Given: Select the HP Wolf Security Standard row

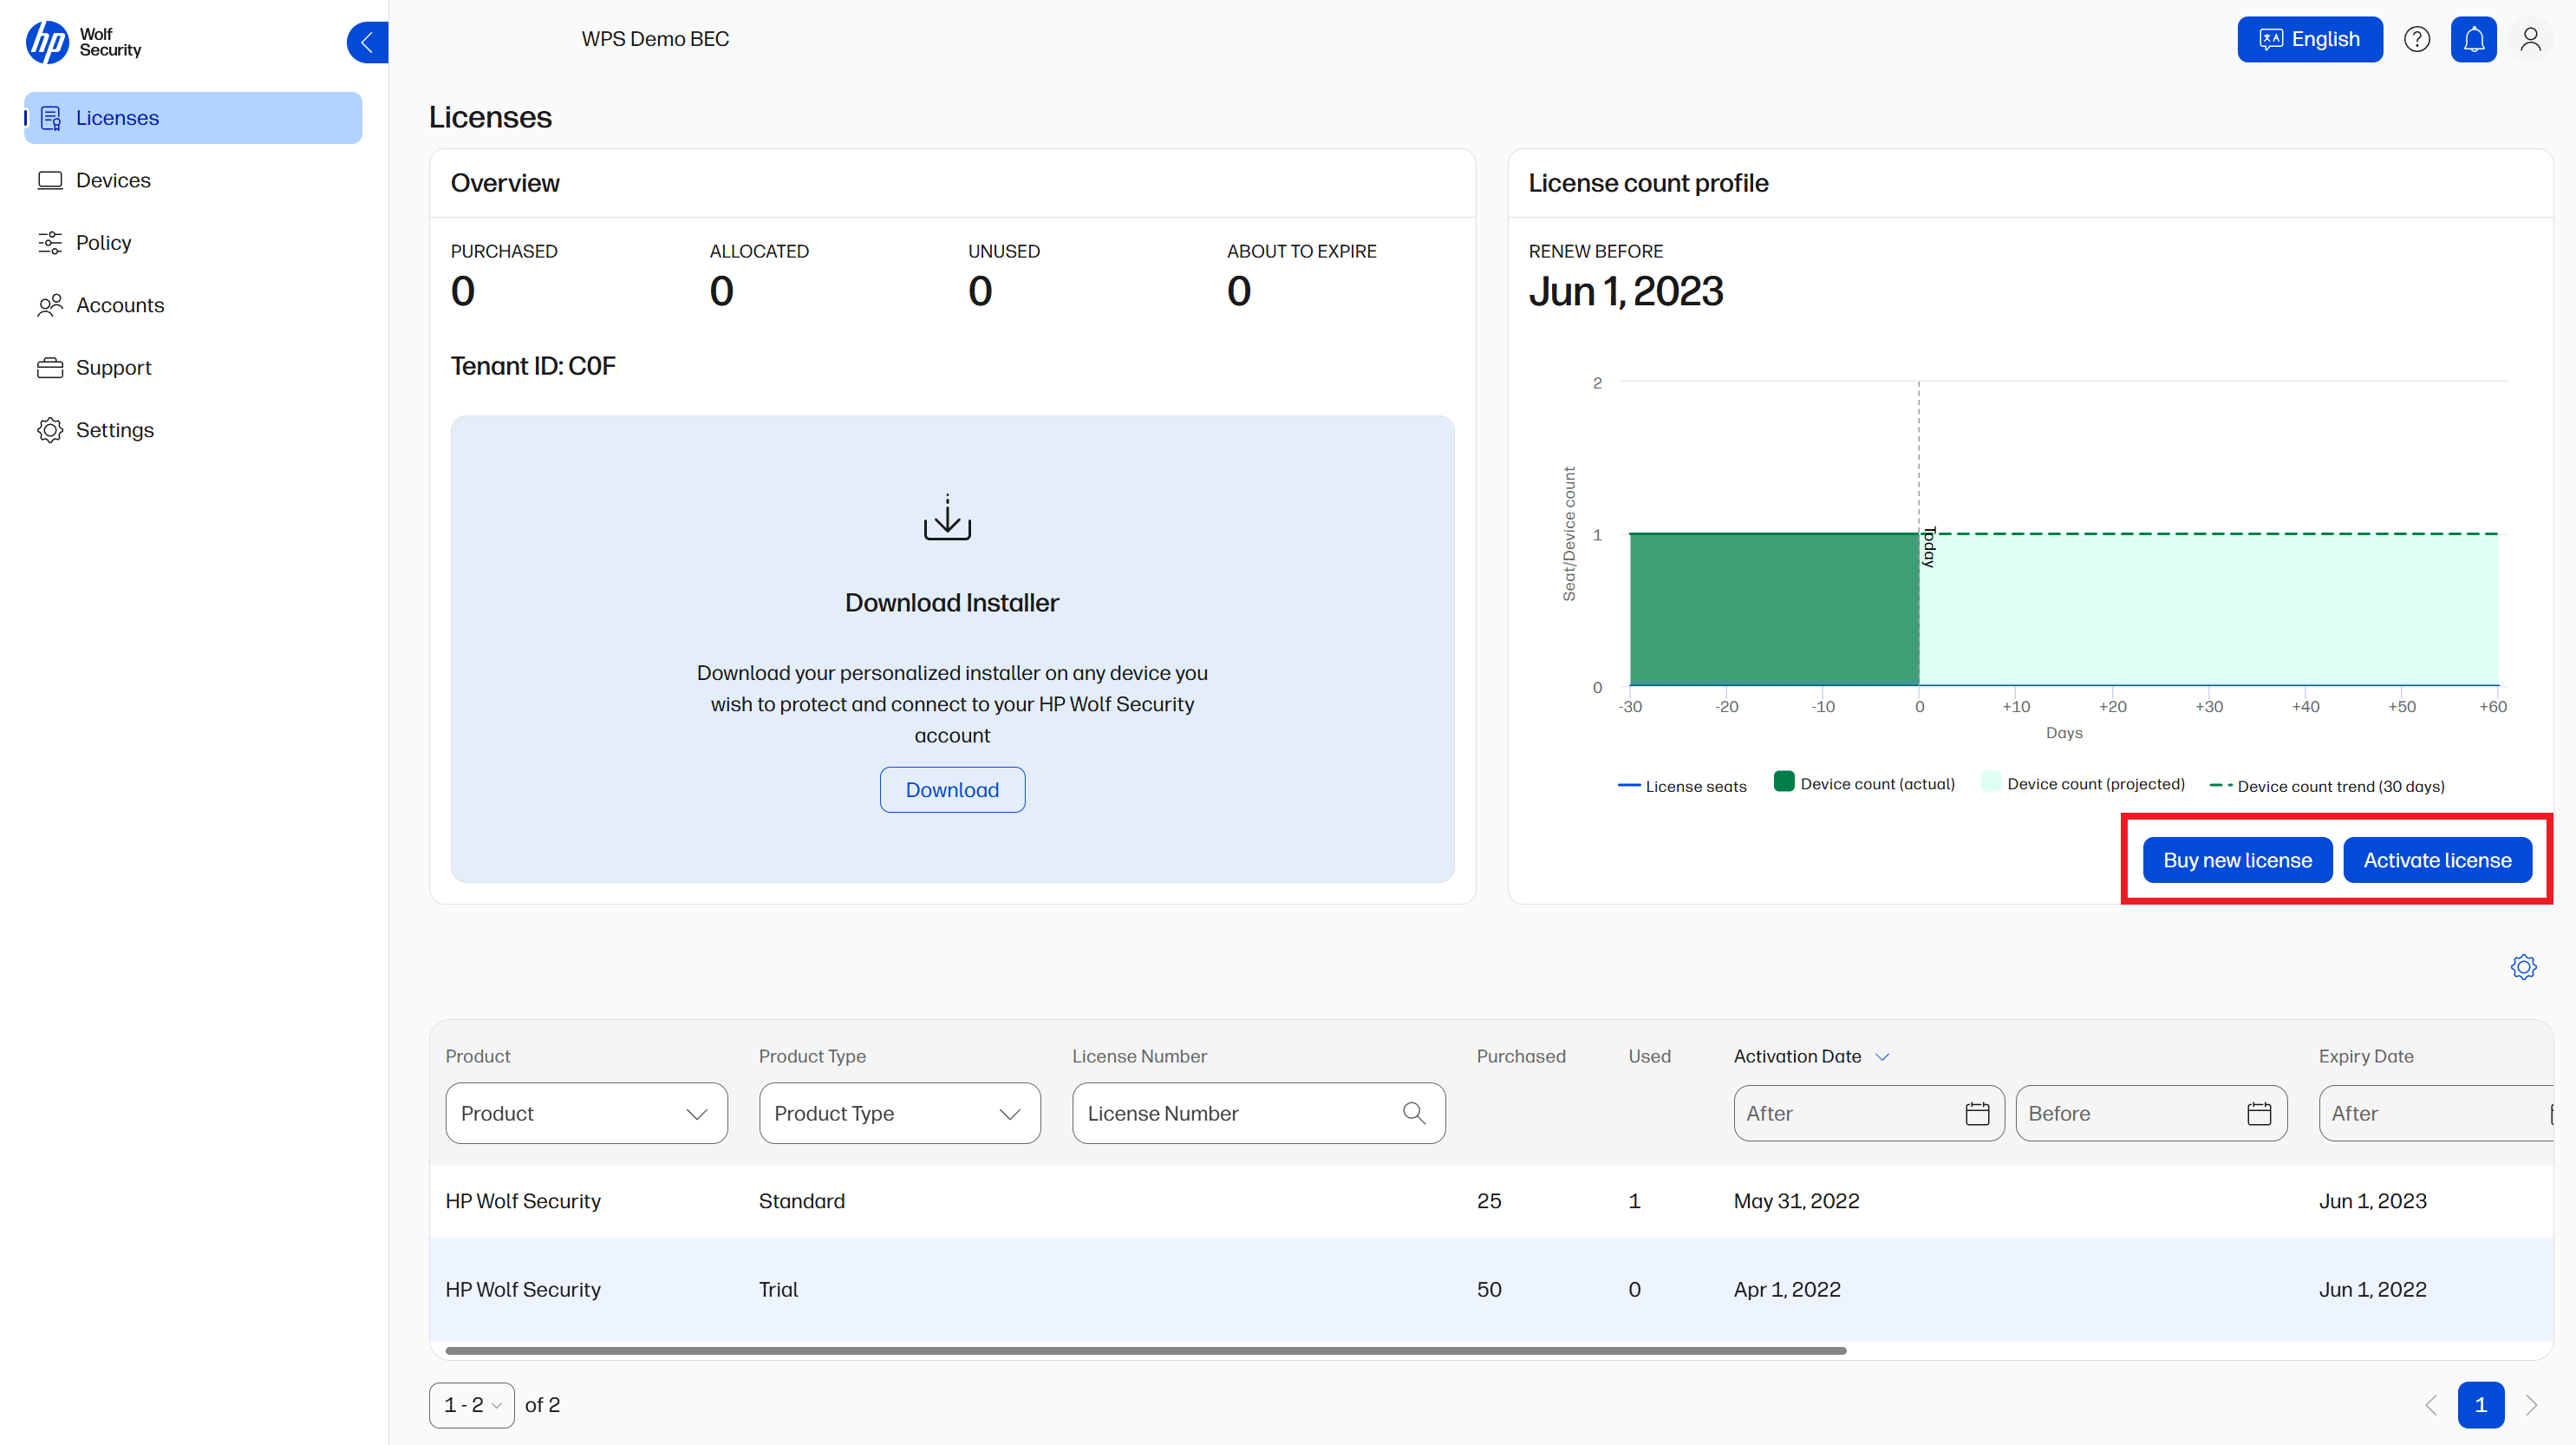Looking at the screenshot, I should pos(1491,1201).
